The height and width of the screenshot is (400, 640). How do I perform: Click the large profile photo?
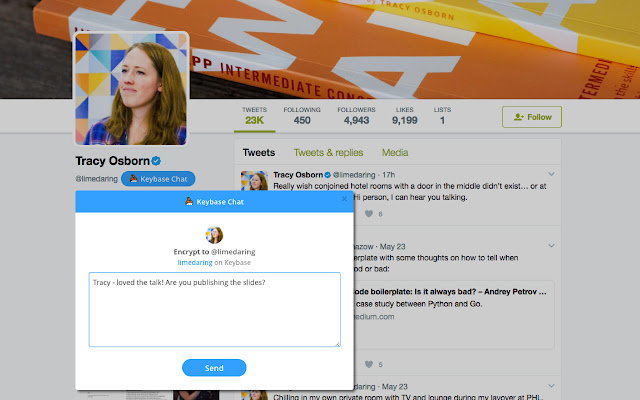pyautogui.click(x=131, y=89)
